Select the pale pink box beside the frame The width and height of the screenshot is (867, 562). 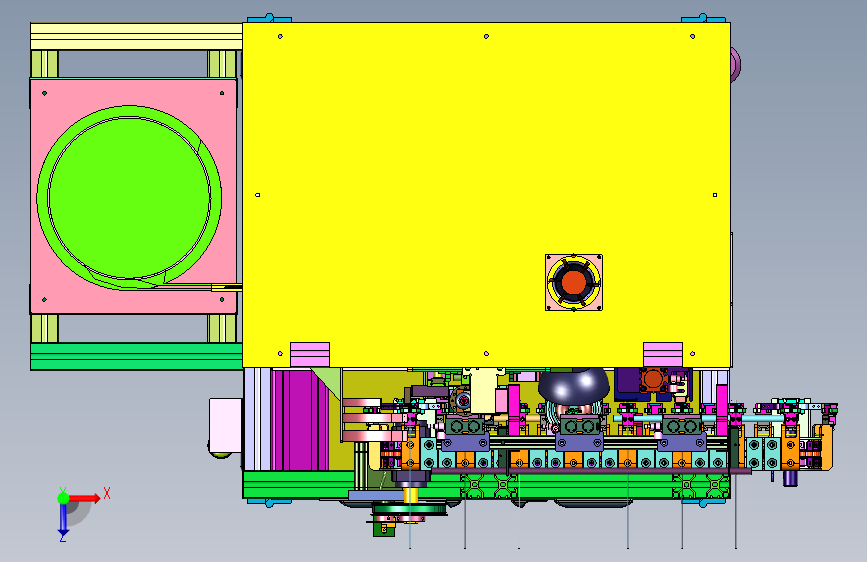(x=225, y=425)
